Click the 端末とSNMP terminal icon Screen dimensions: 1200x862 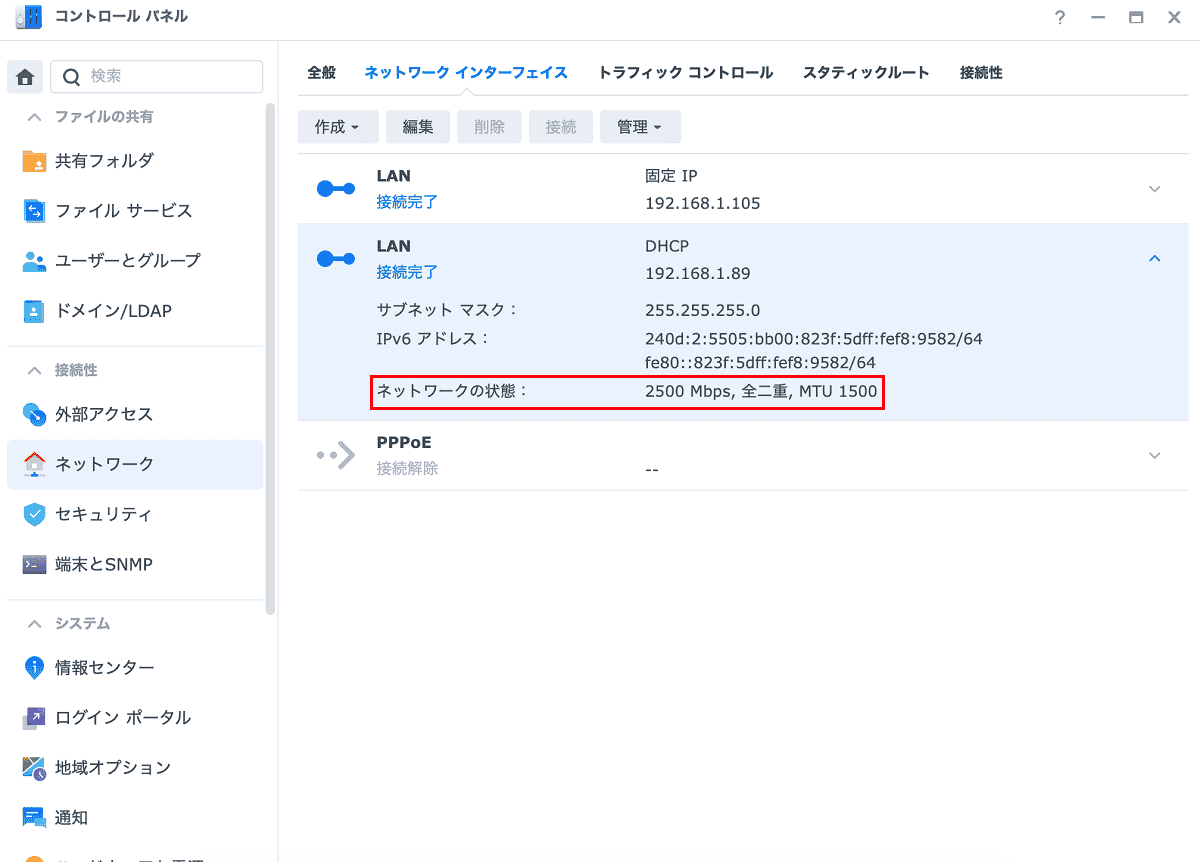tap(34, 564)
